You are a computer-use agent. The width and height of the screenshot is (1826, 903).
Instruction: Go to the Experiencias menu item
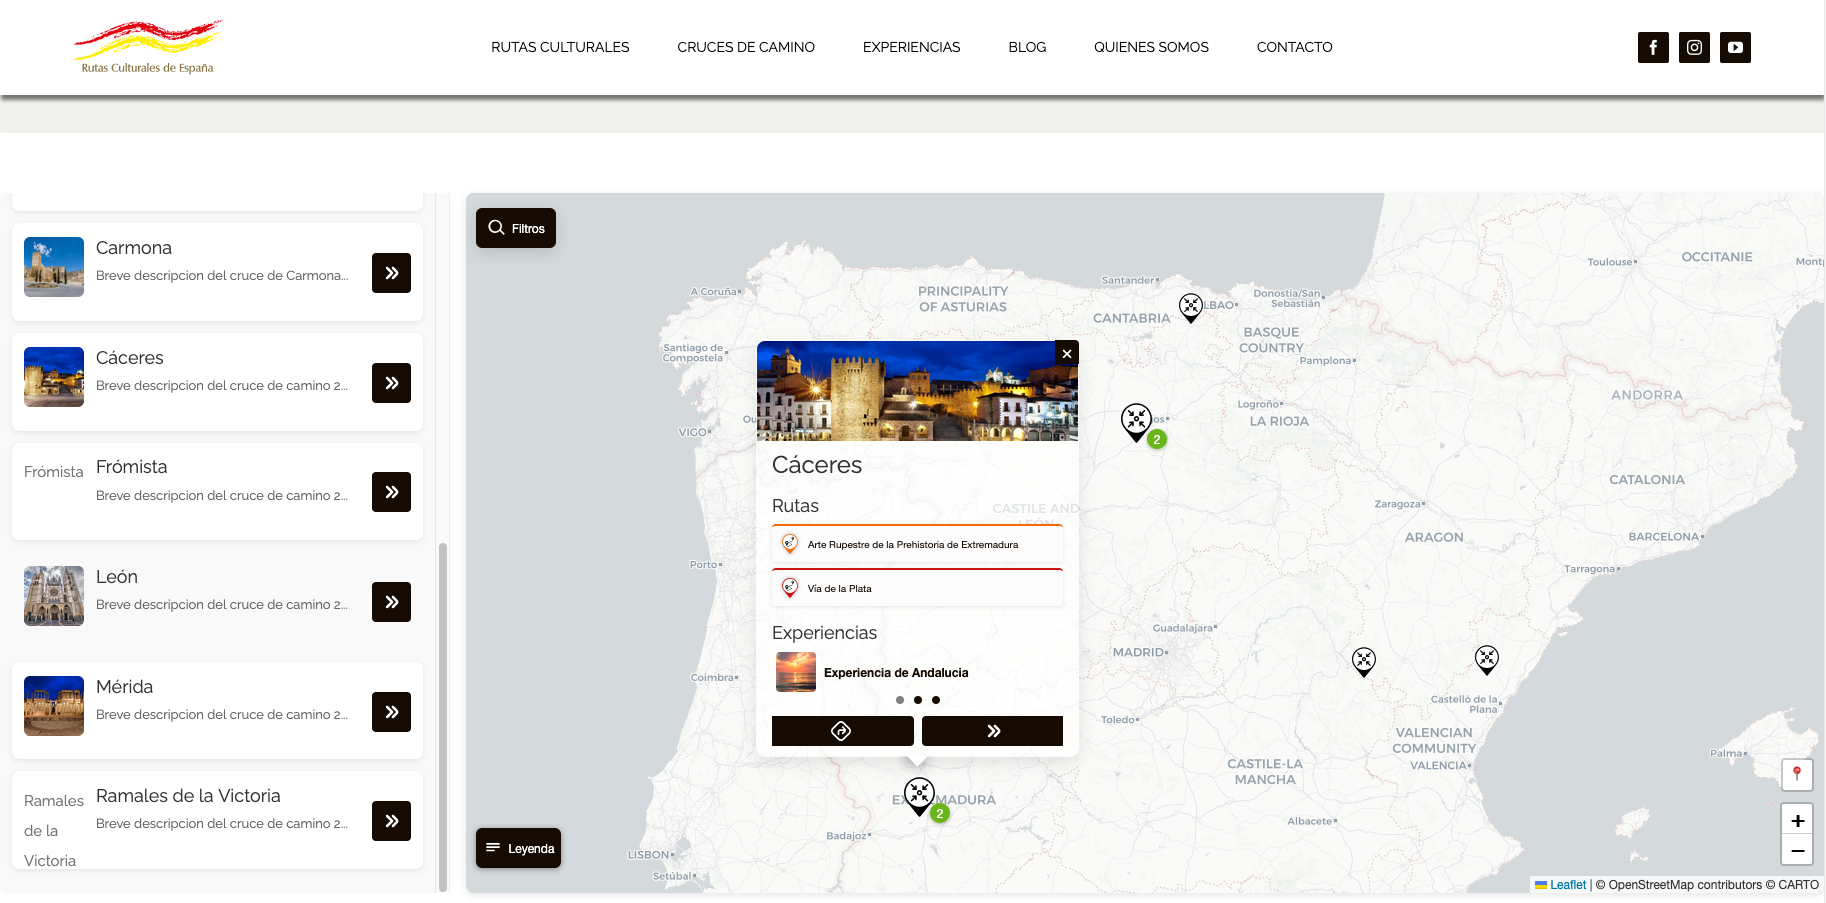[911, 47]
